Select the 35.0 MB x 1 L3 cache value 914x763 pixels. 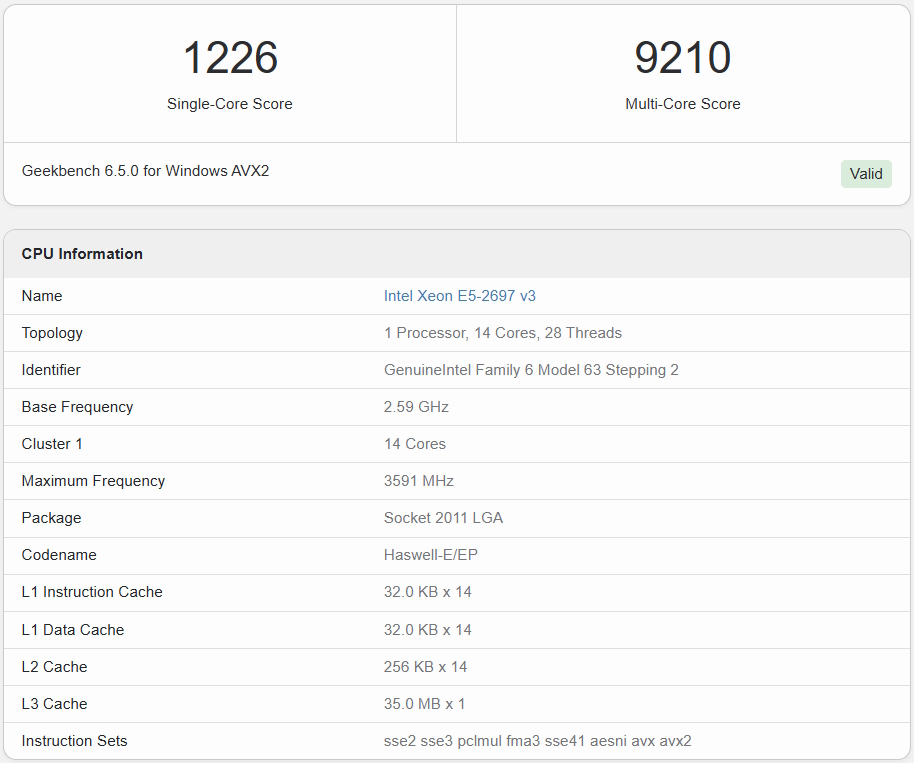coord(424,704)
